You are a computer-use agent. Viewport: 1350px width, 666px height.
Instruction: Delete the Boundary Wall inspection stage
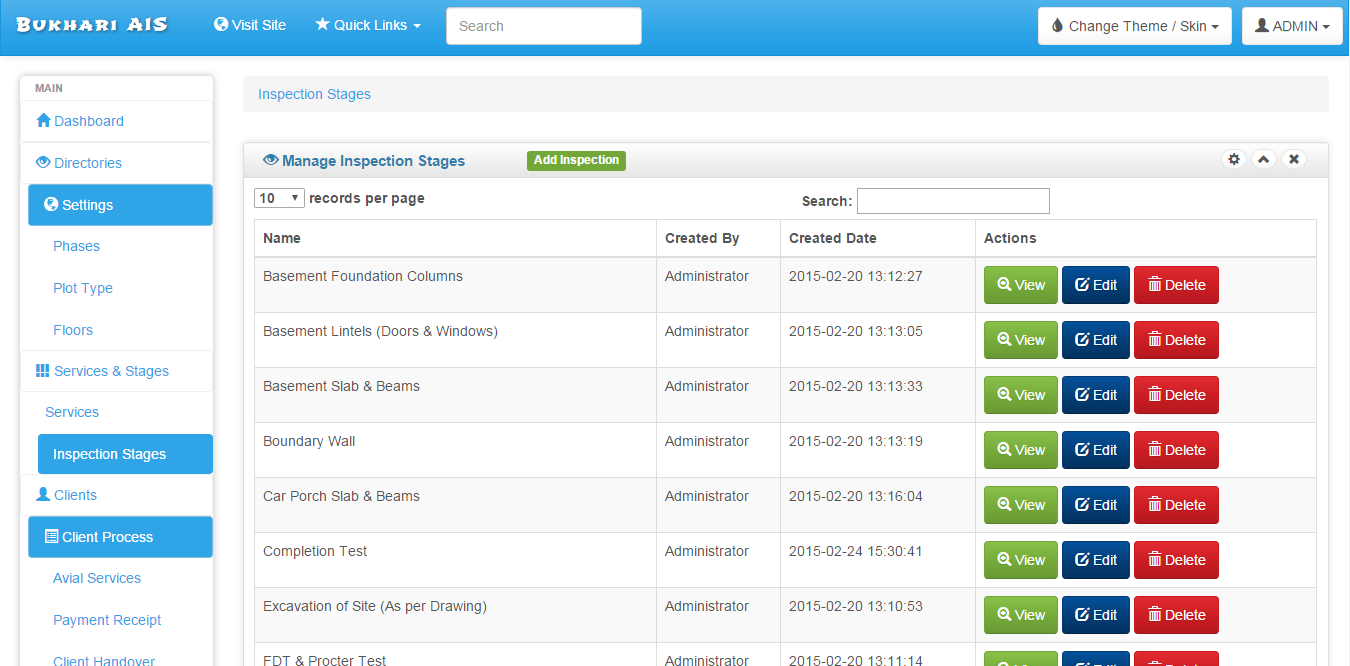(1176, 450)
